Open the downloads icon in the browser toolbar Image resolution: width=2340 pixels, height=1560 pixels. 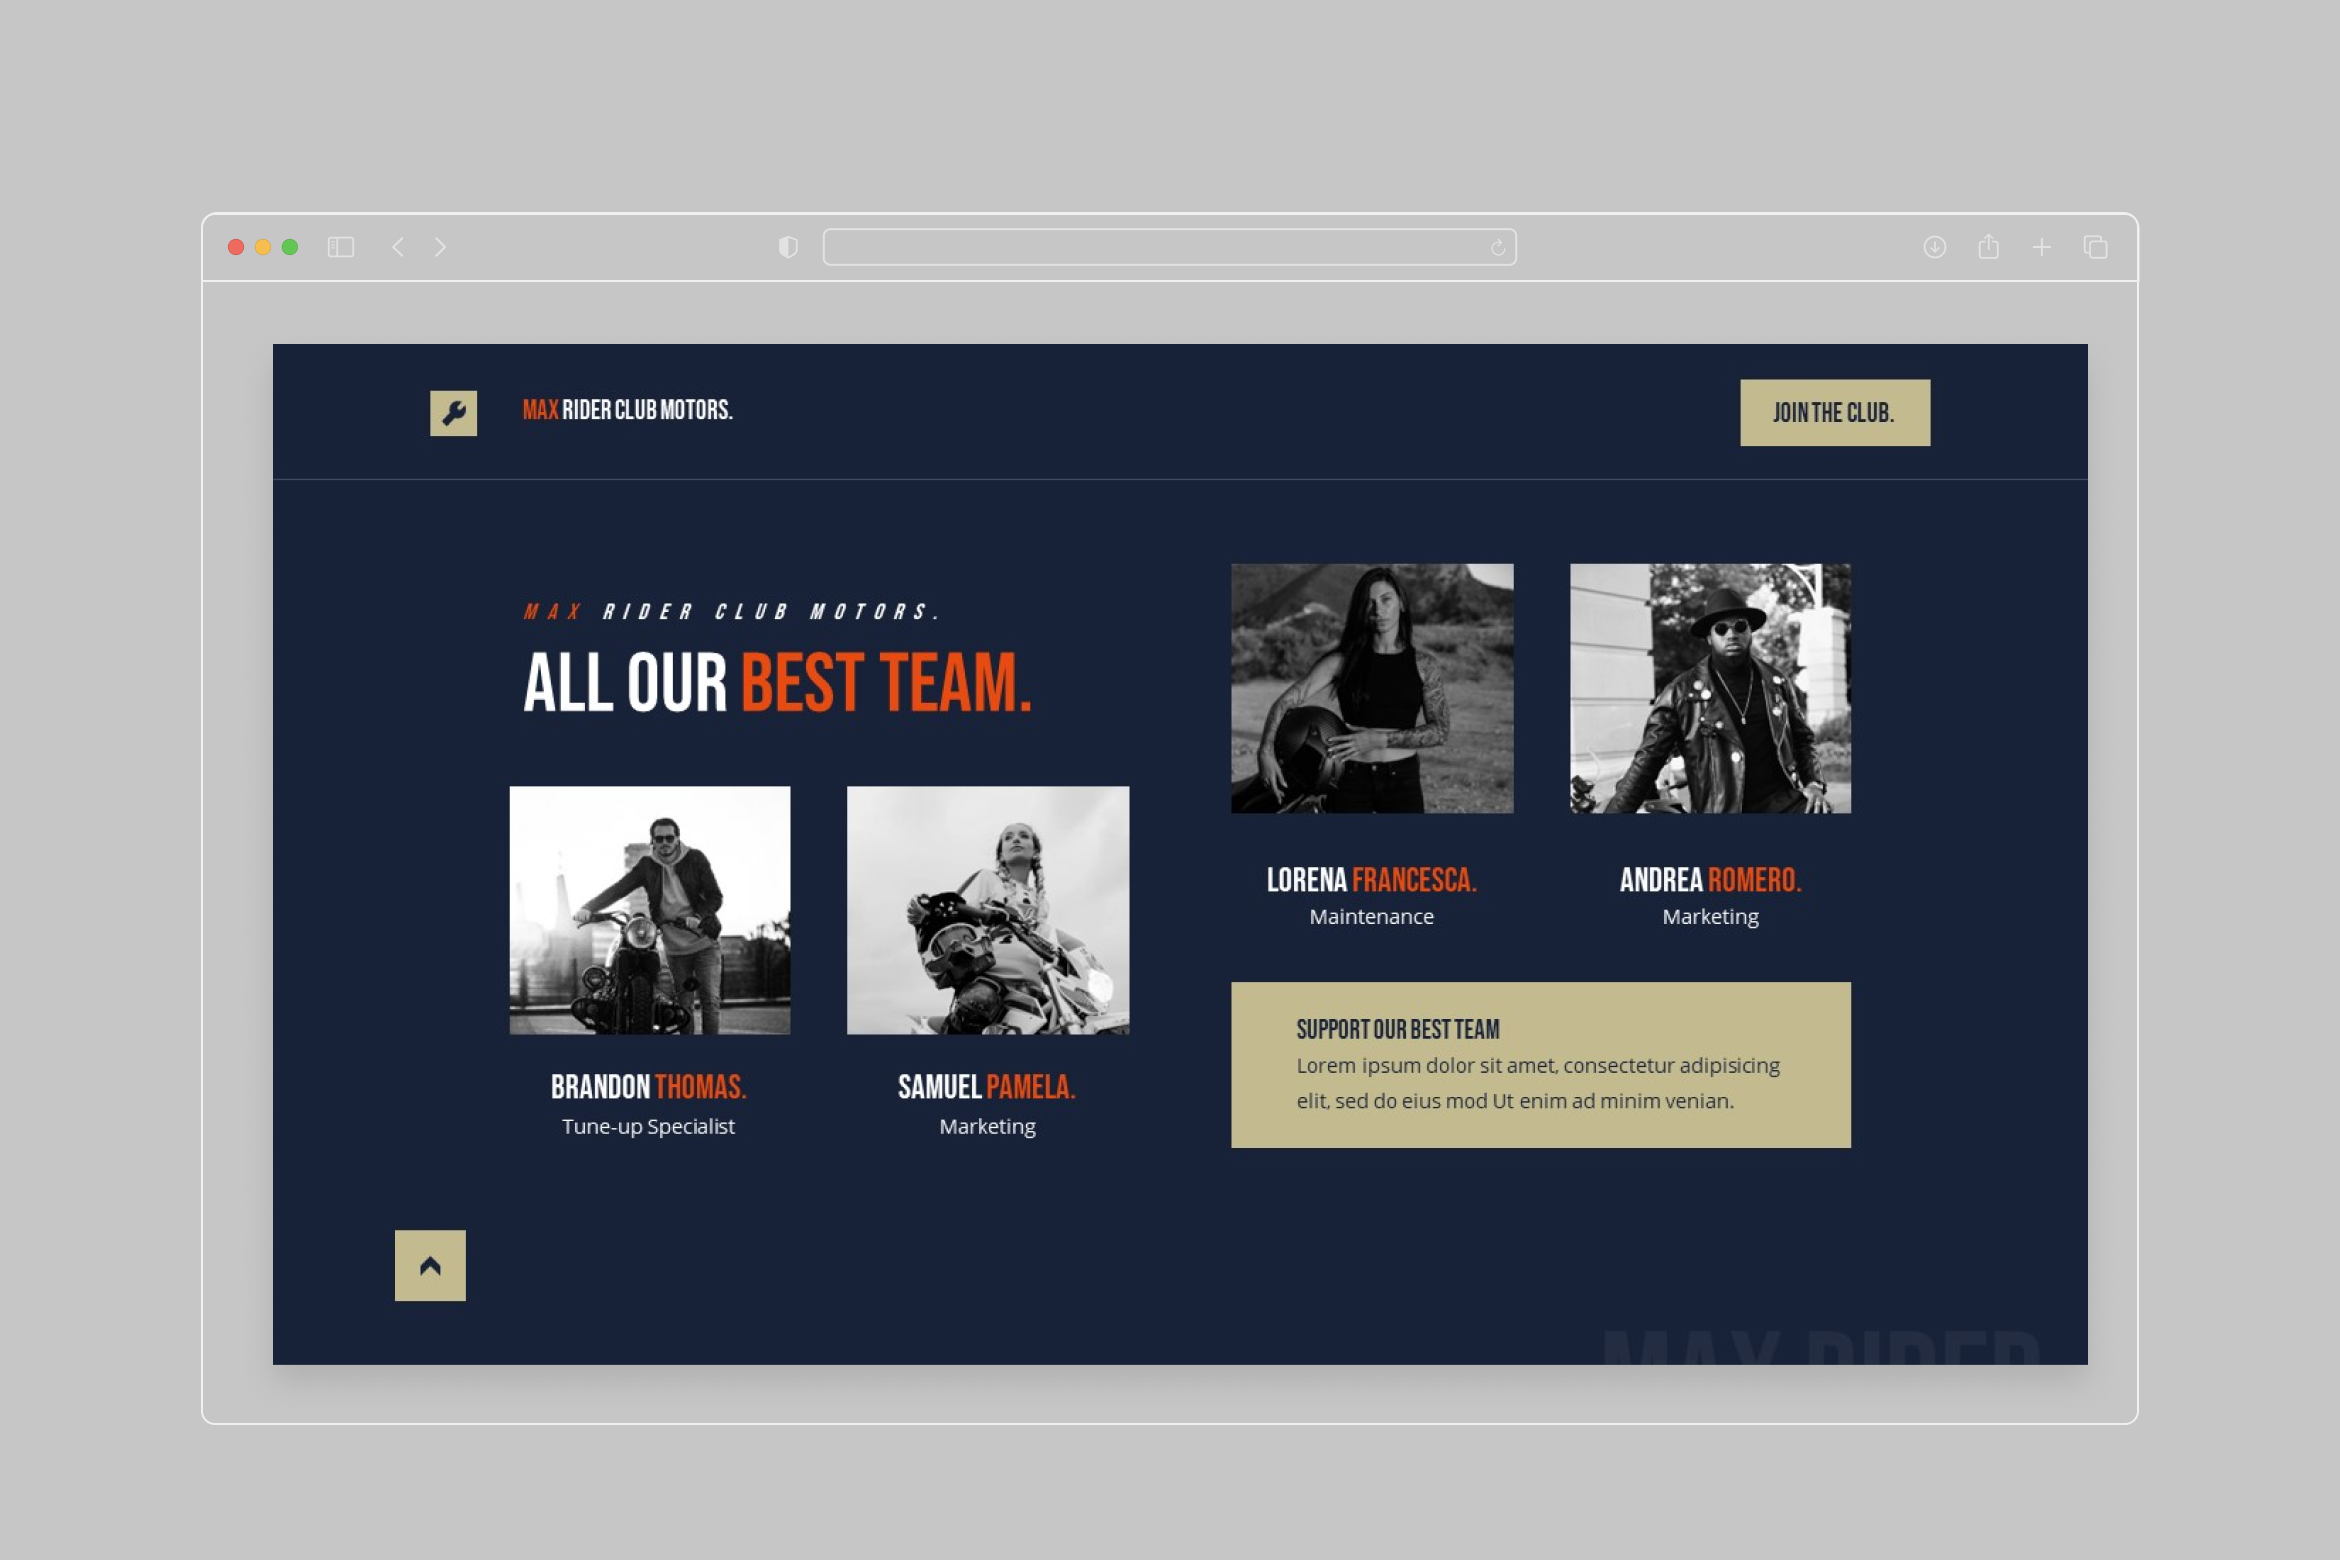click(x=1937, y=246)
